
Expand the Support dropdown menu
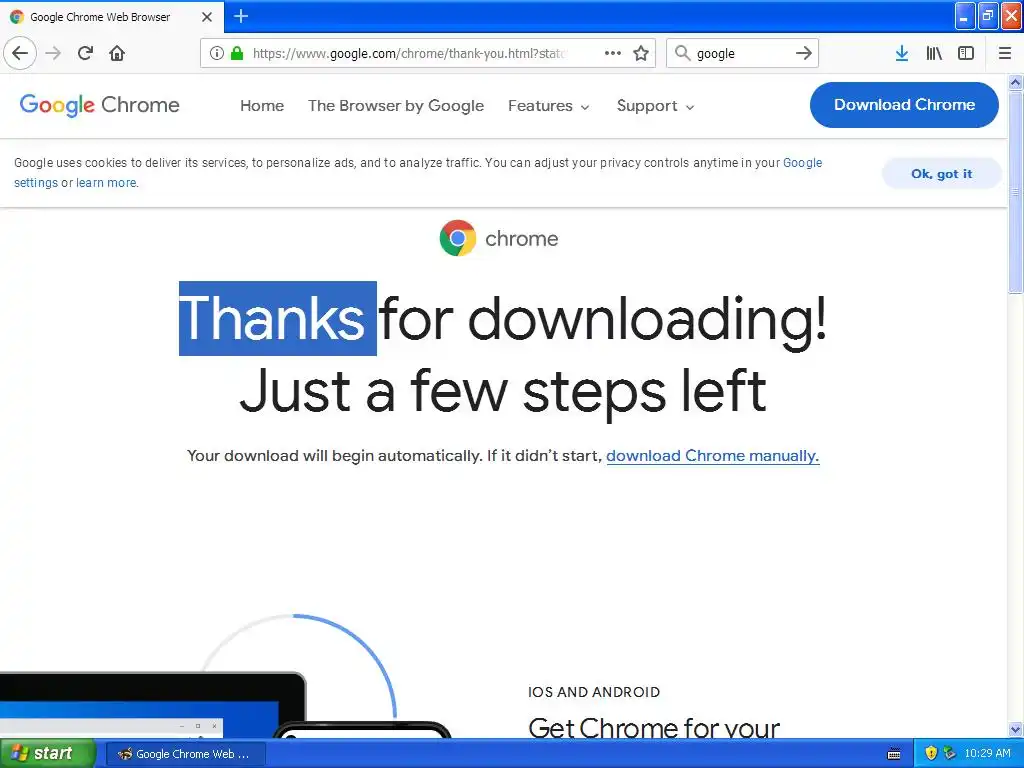pyautogui.click(x=655, y=106)
